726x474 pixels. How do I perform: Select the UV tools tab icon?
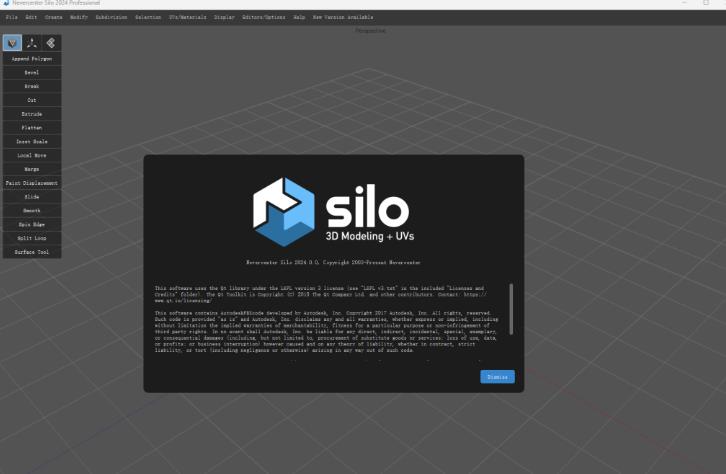(51, 43)
